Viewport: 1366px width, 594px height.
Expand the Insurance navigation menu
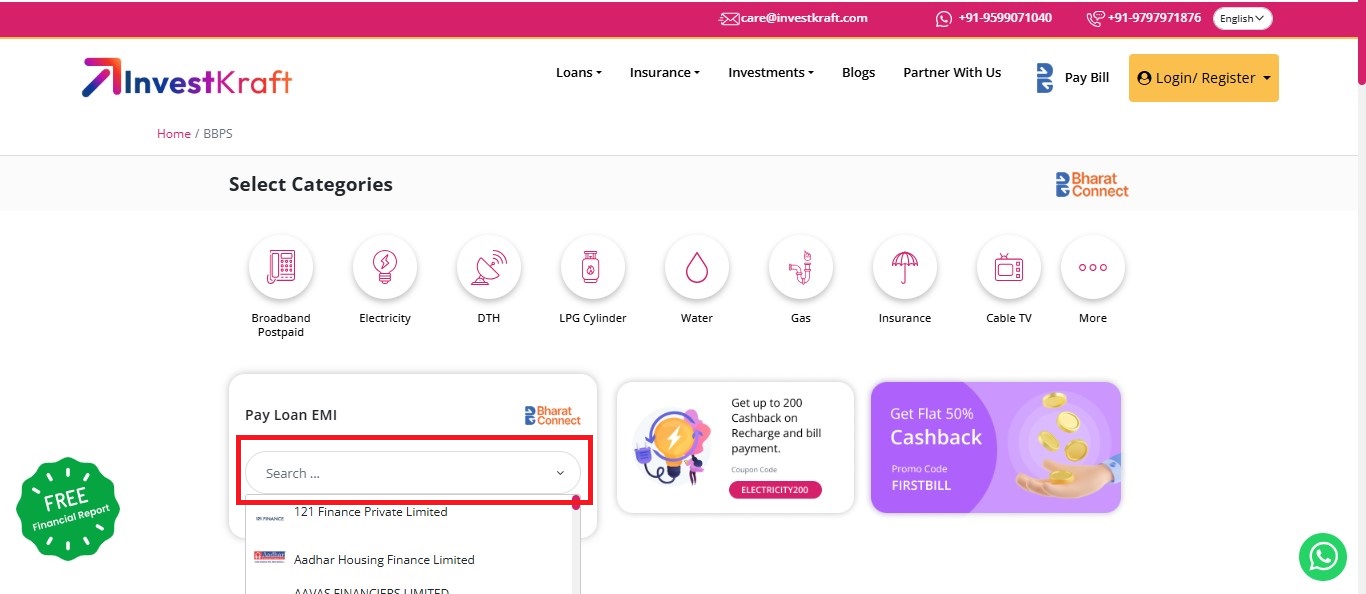pos(664,73)
